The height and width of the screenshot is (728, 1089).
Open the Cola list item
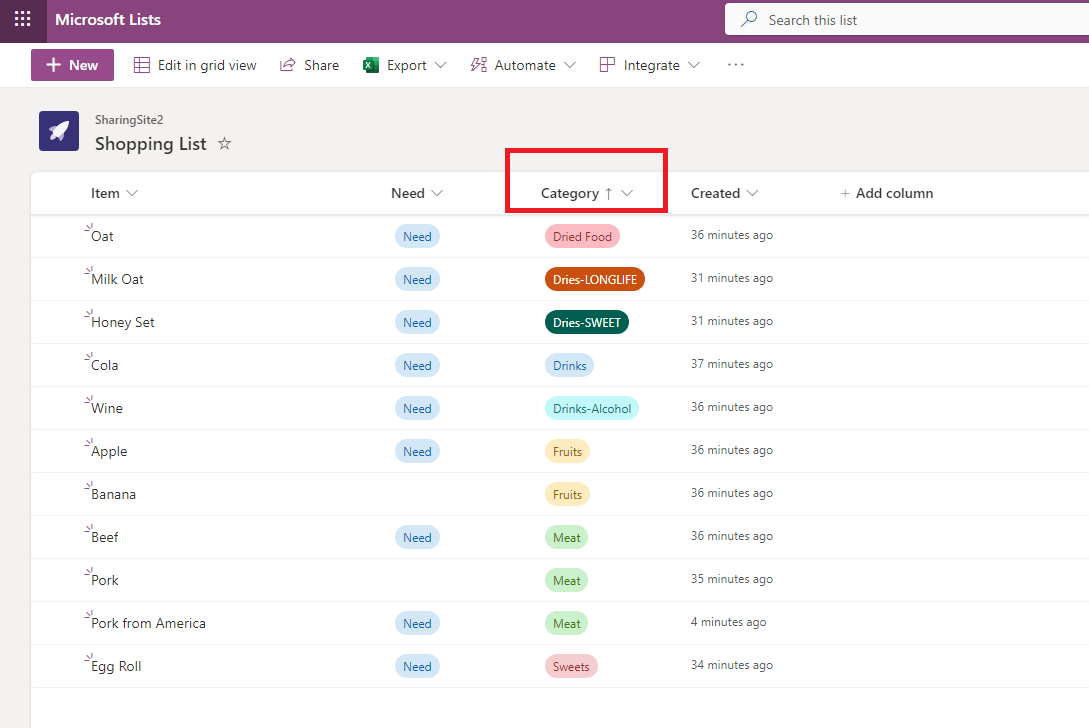(105, 365)
